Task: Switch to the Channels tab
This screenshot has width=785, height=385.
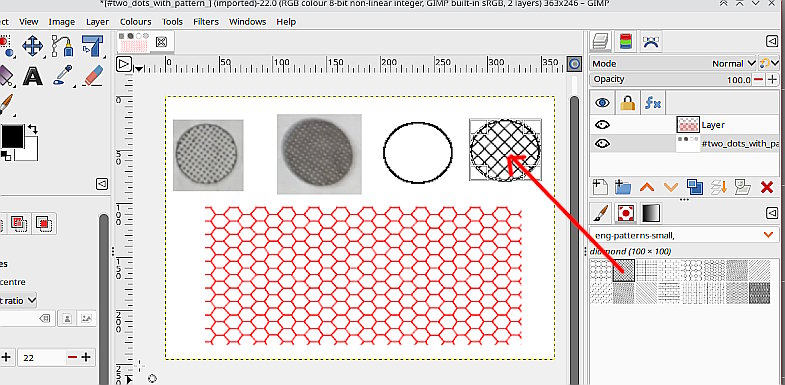Action: click(625, 42)
